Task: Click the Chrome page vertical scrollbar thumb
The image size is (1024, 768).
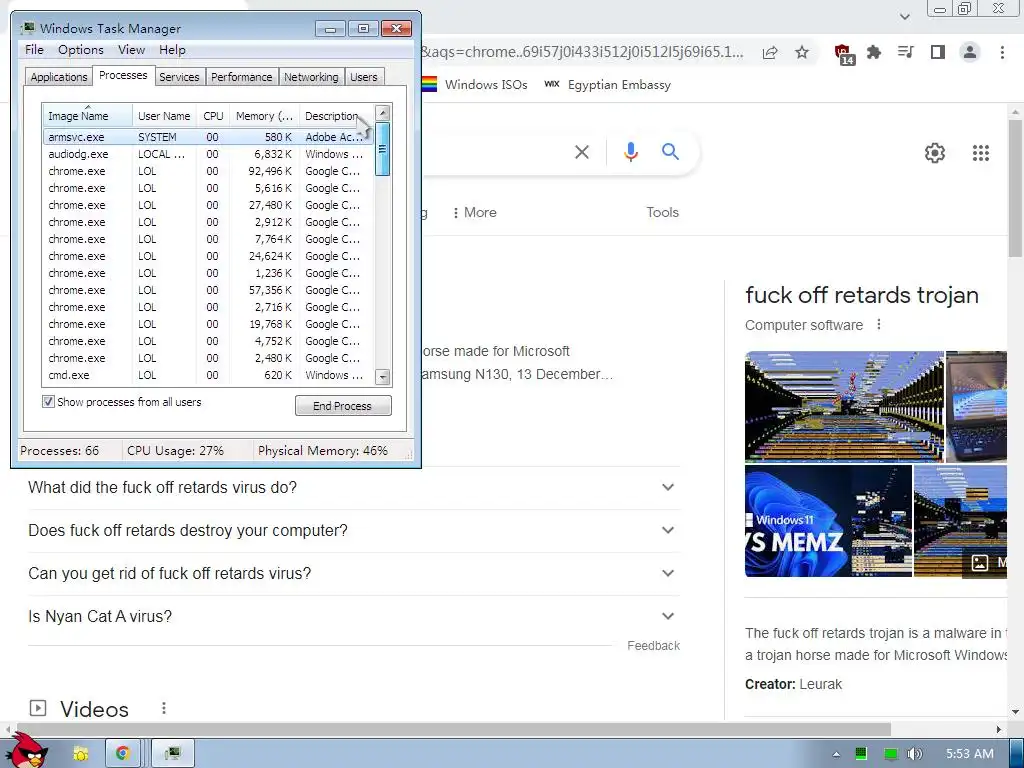Action: tap(1015, 189)
